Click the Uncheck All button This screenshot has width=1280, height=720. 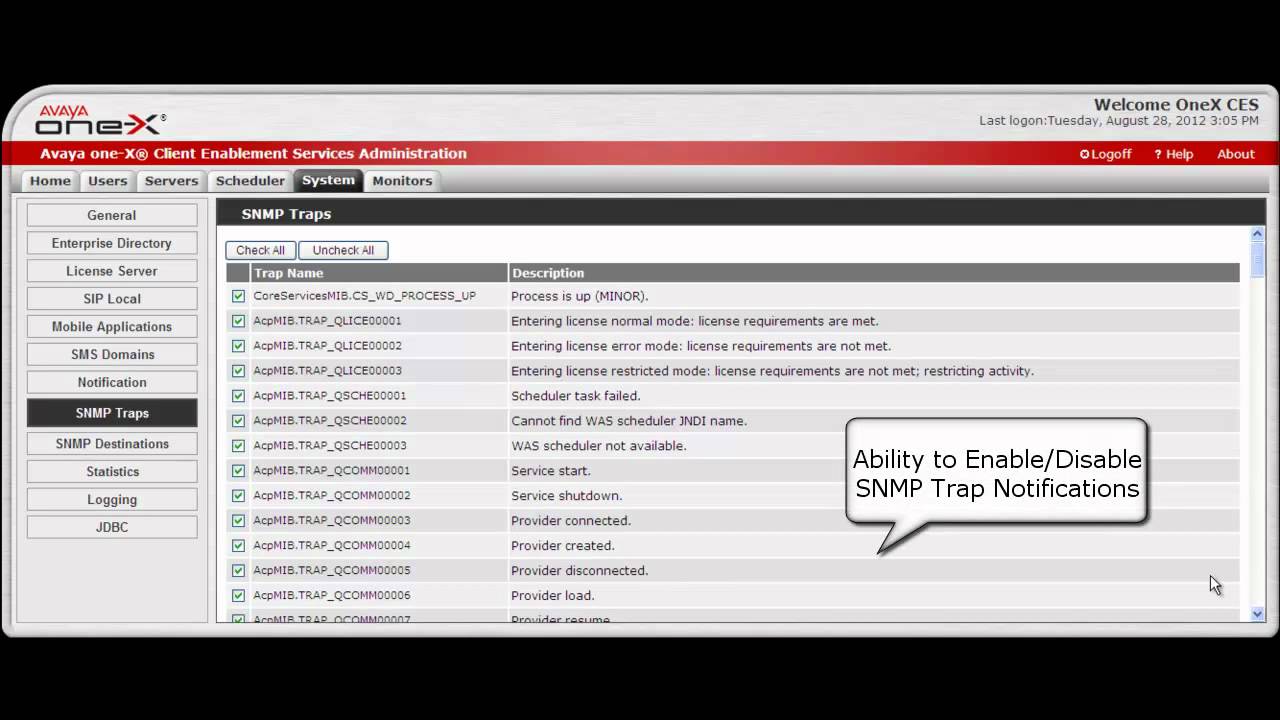pyautogui.click(x=343, y=250)
